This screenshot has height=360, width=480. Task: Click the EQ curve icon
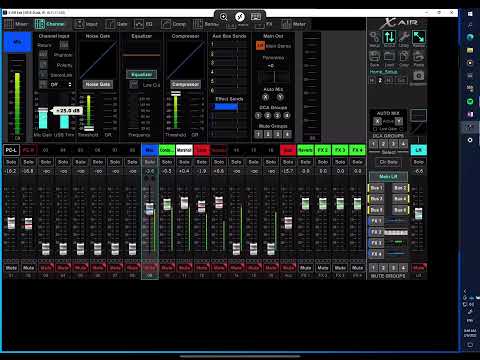click(x=139, y=24)
